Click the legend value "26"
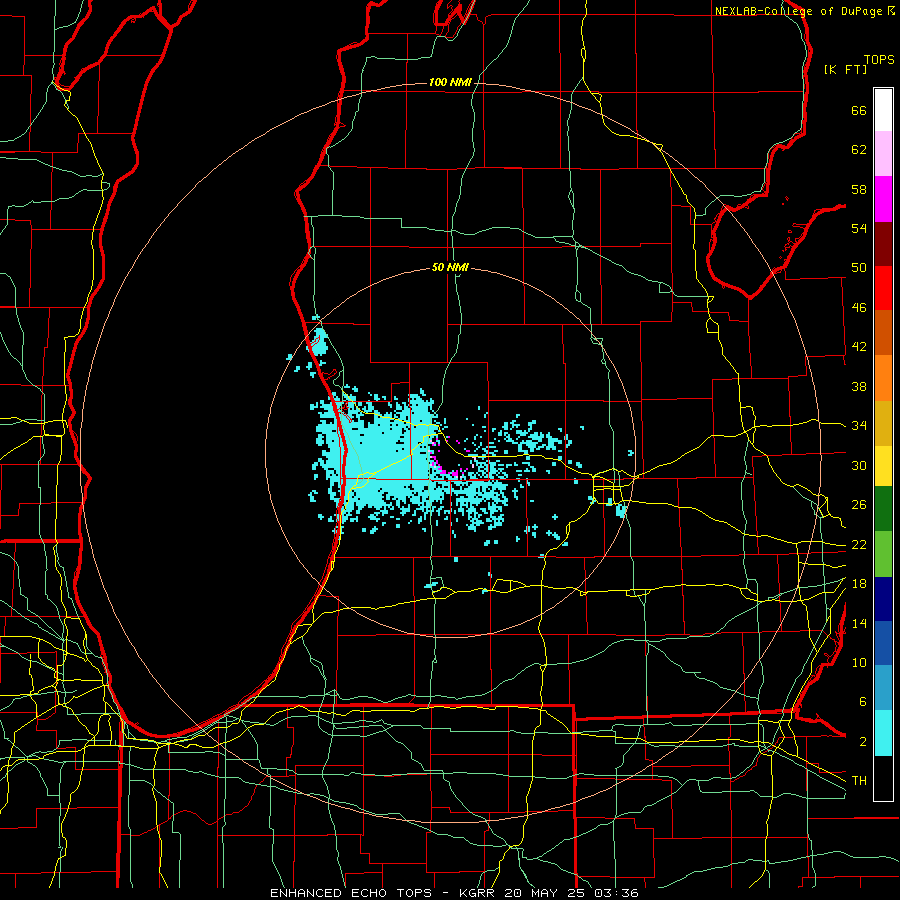The height and width of the screenshot is (900, 900). (859, 505)
